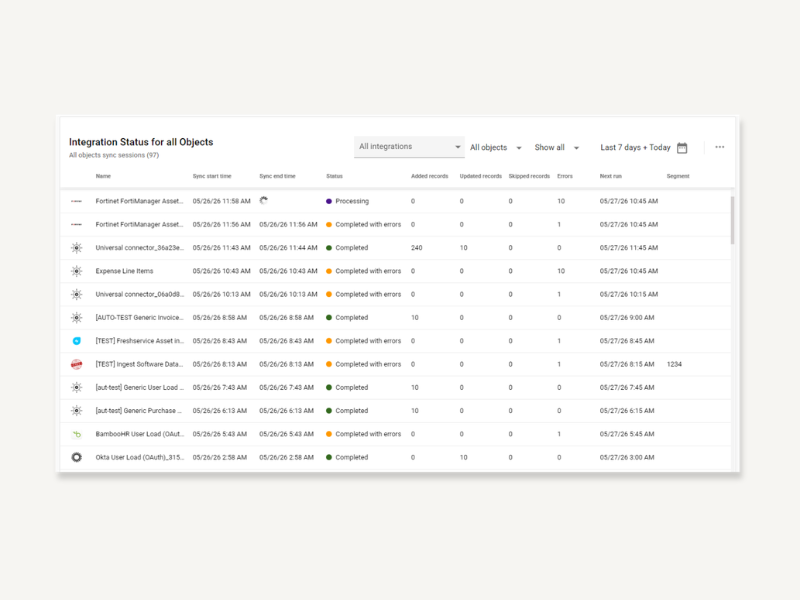
Task: Open the All integrations dropdown
Action: pyautogui.click(x=409, y=147)
